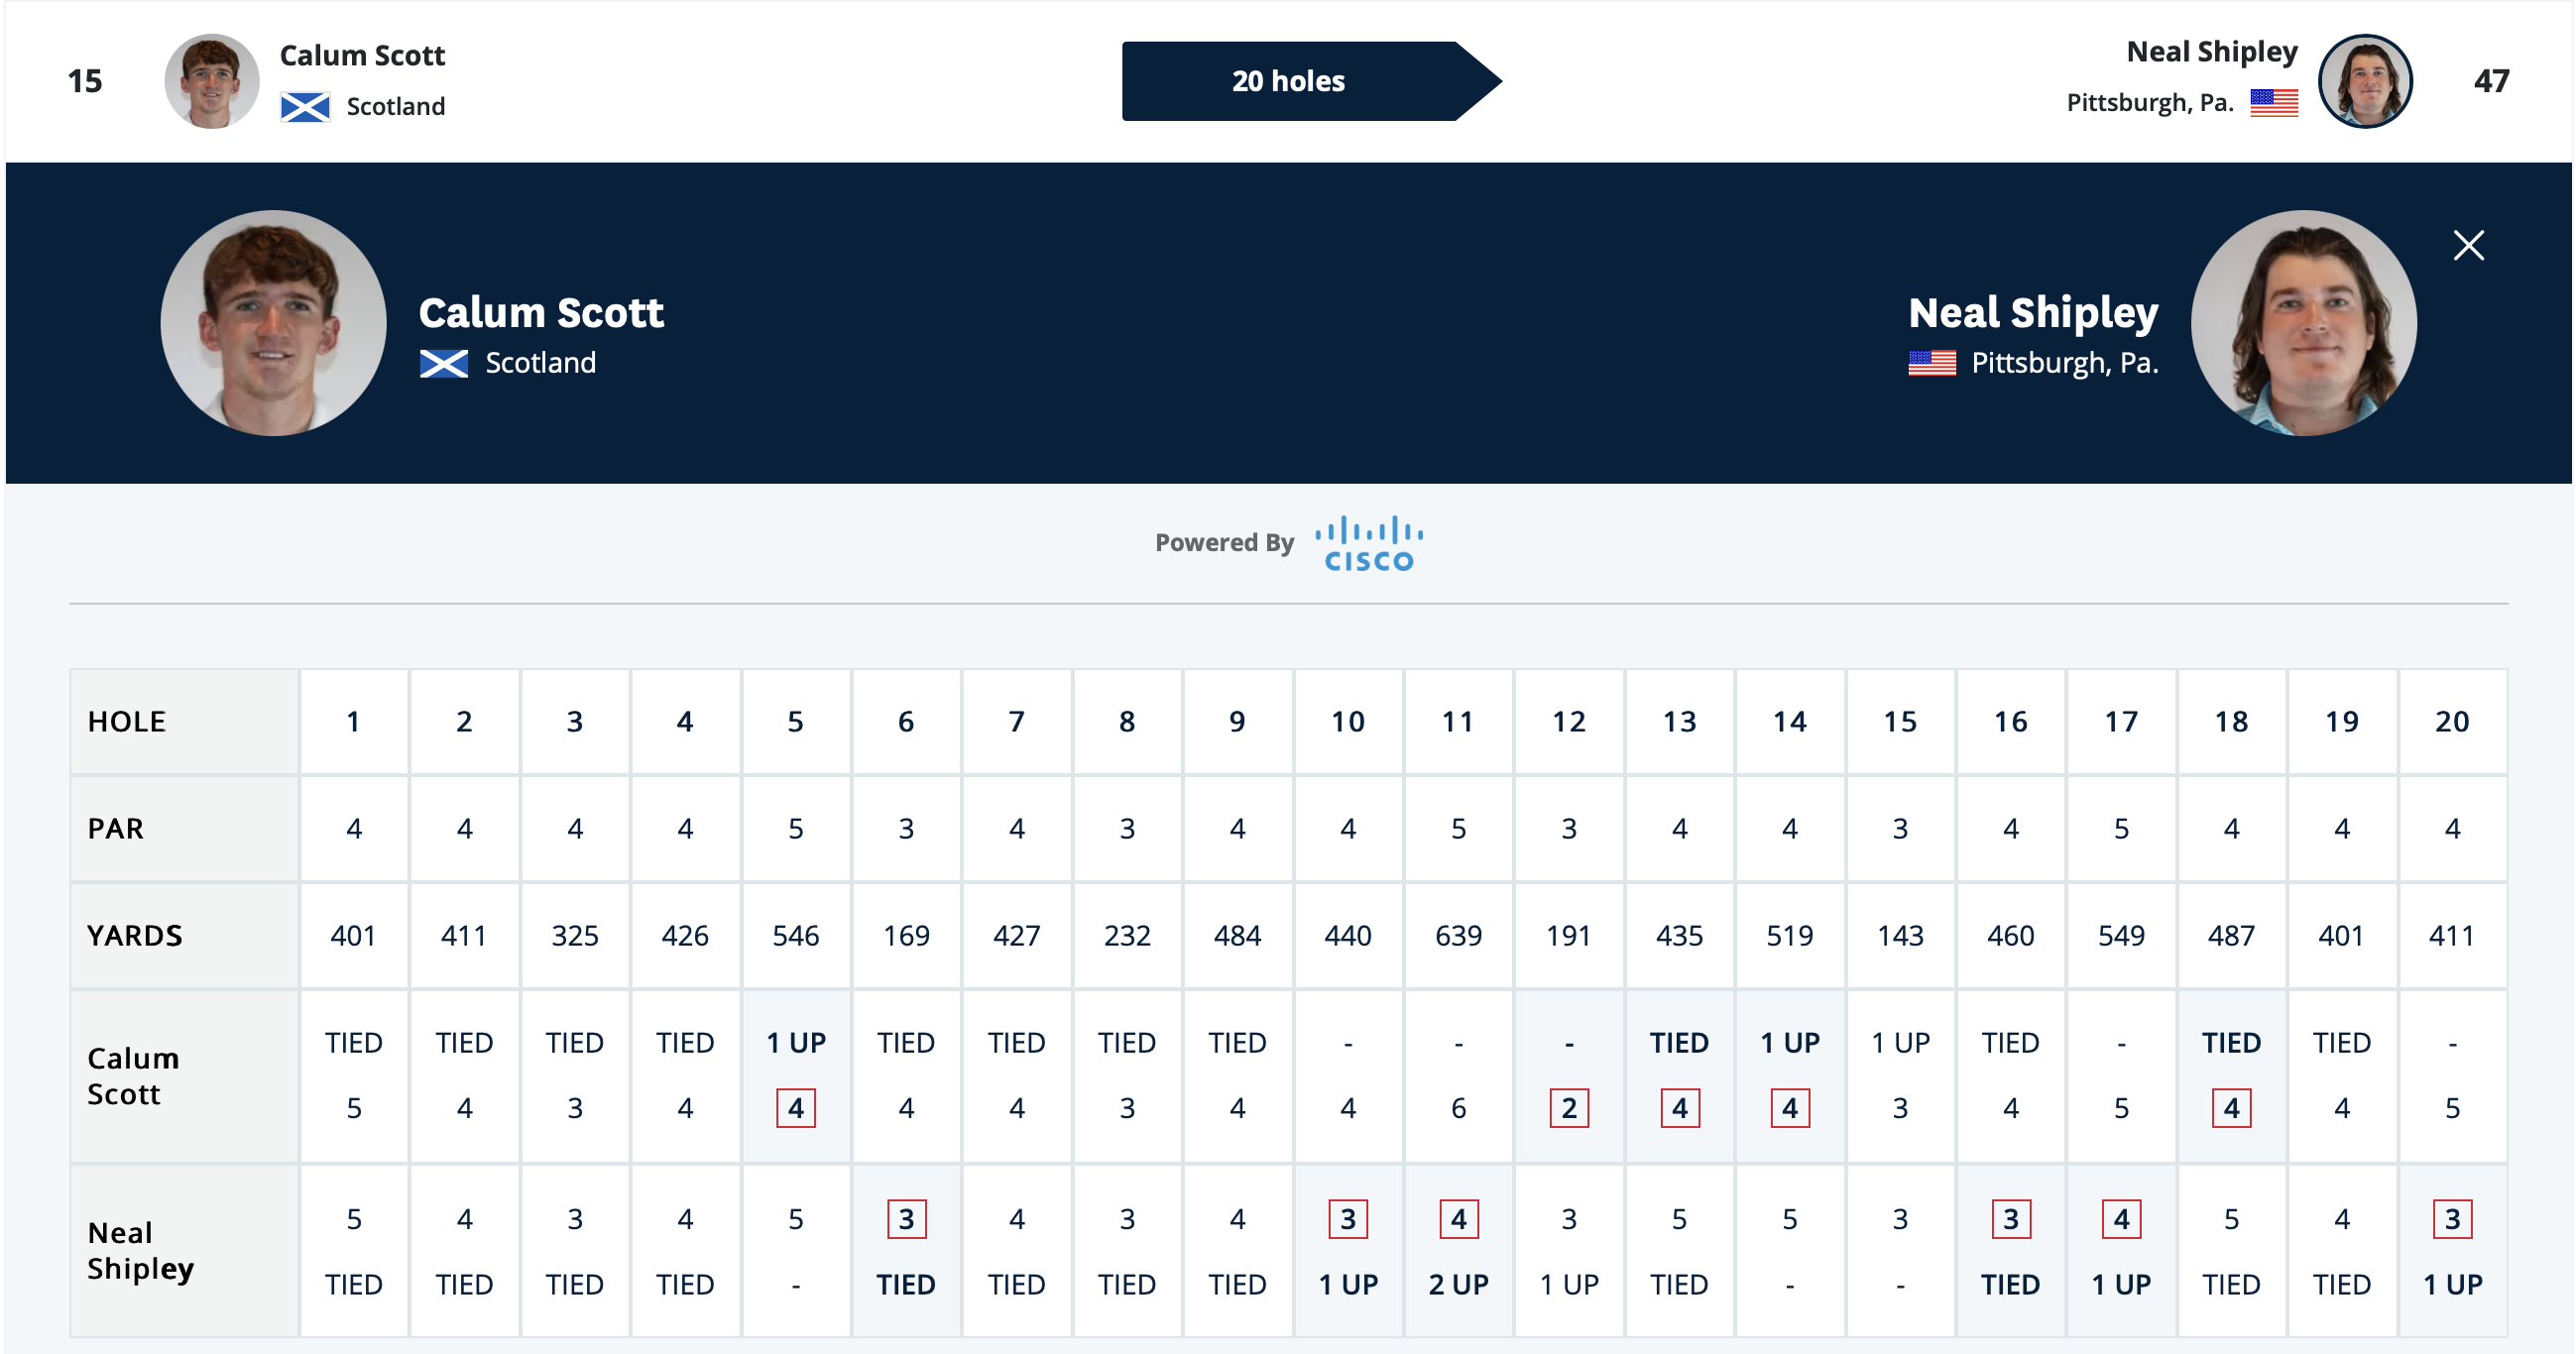Image resolution: width=2576 pixels, height=1354 pixels.
Task: Click Calum Scott's boxed 2 on hole 12
Action: (1568, 1107)
